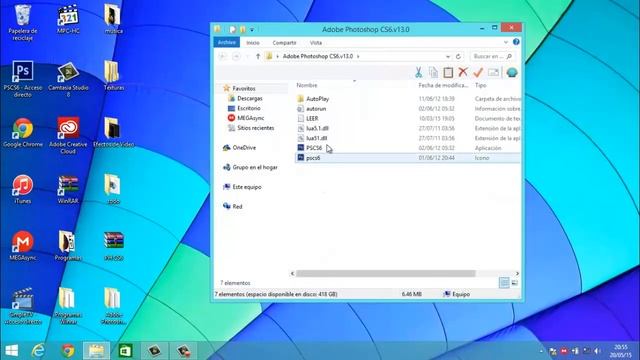Select Este equipo in navigation pane

click(247, 187)
